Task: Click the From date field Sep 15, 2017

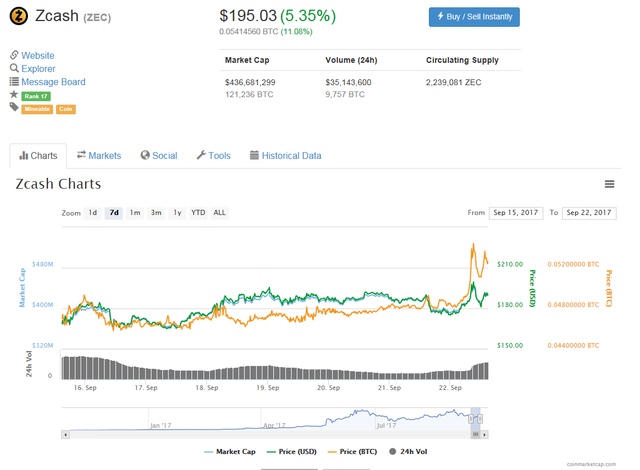Action: point(516,213)
